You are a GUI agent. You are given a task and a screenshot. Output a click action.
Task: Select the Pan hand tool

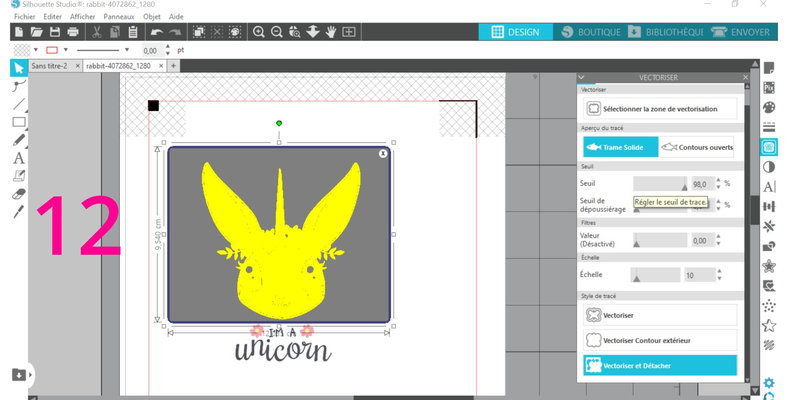330,32
